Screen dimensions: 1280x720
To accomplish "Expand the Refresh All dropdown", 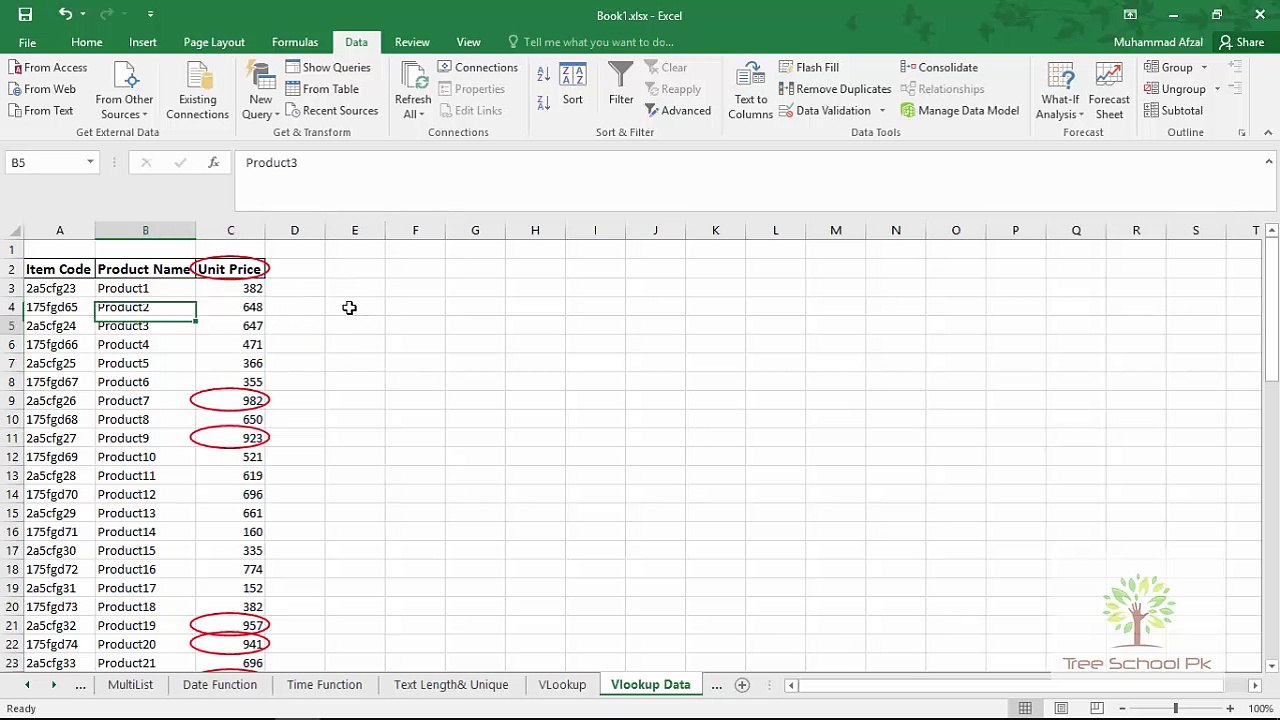I will pyautogui.click(x=412, y=107).
